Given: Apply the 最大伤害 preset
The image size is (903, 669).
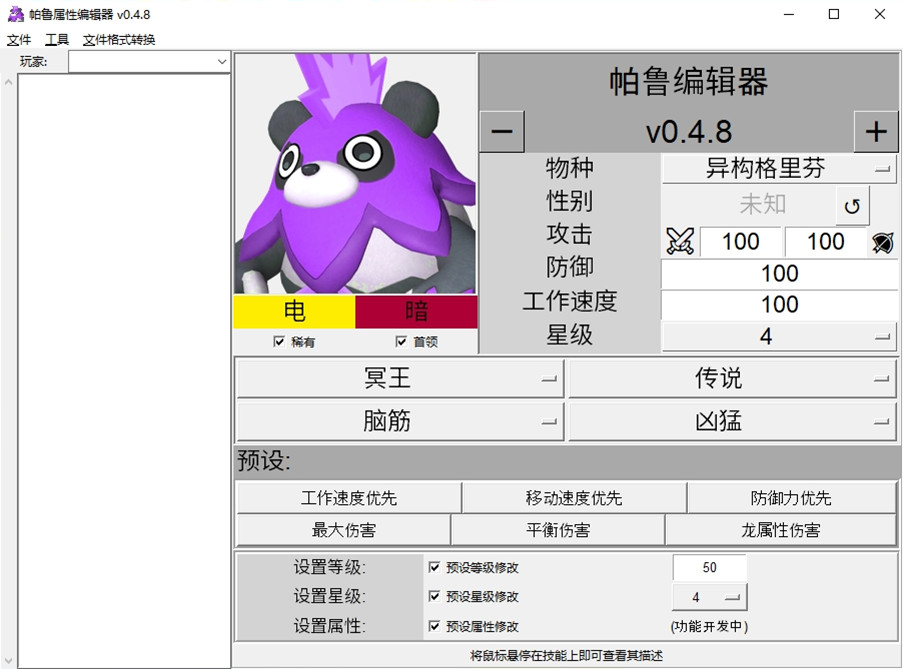Looking at the screenshot, I should pos(344,530).
